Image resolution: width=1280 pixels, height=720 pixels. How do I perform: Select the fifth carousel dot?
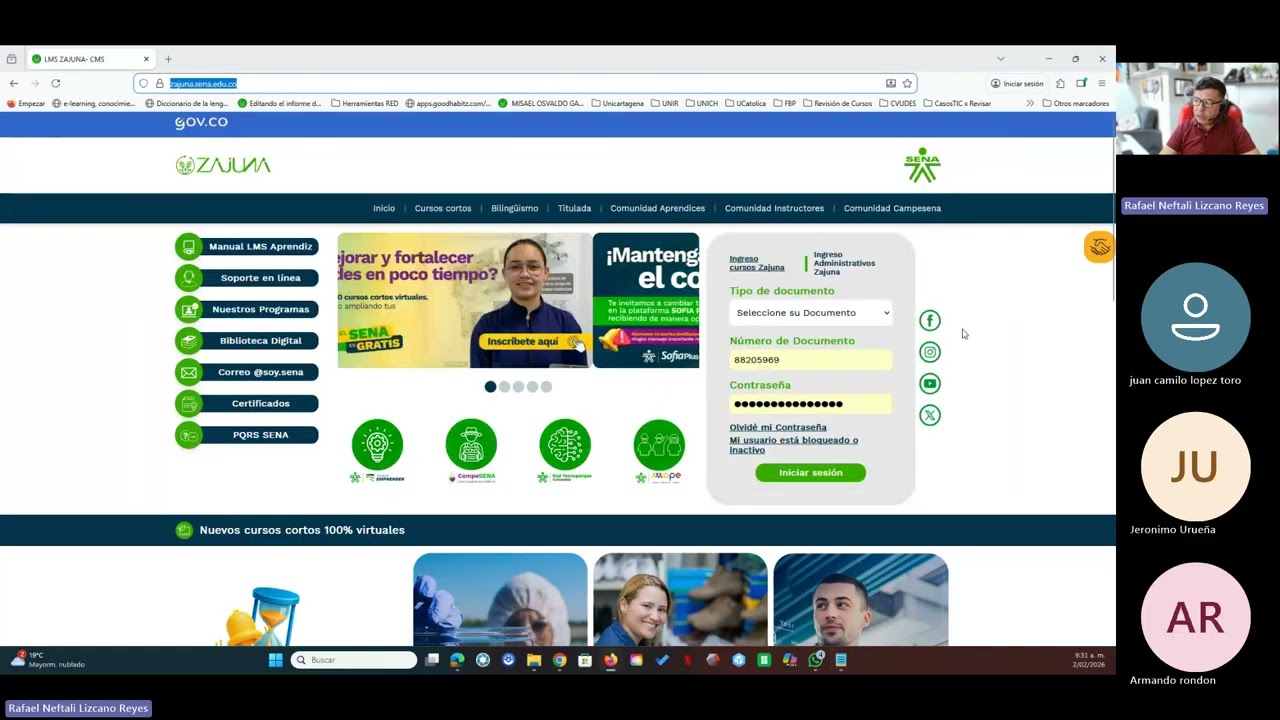(x=546, y=387)
